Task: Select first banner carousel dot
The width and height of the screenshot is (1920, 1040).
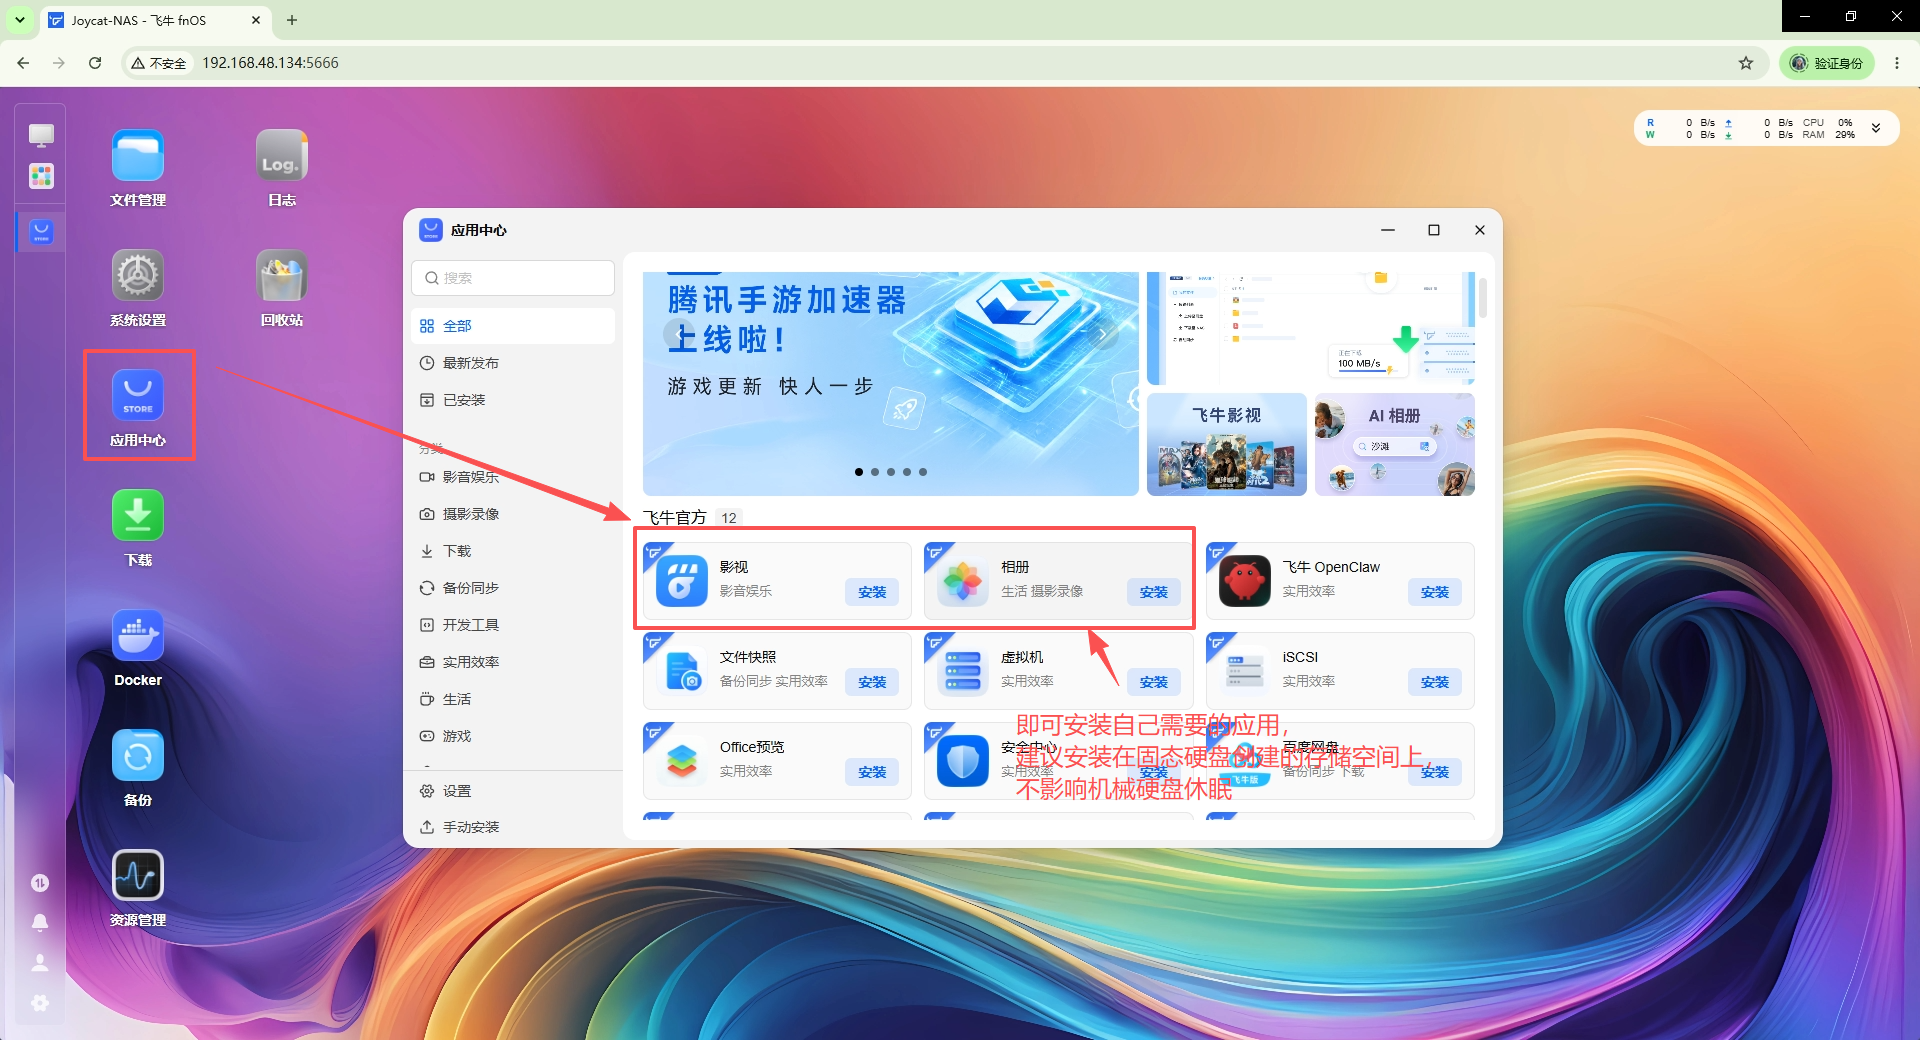Action: (x=859, y=472)
